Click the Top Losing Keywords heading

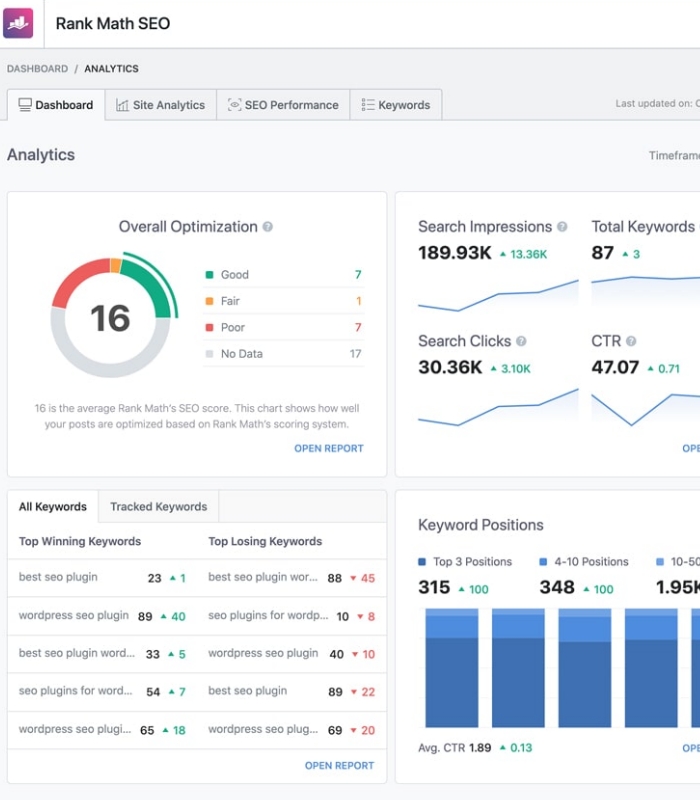265,541
